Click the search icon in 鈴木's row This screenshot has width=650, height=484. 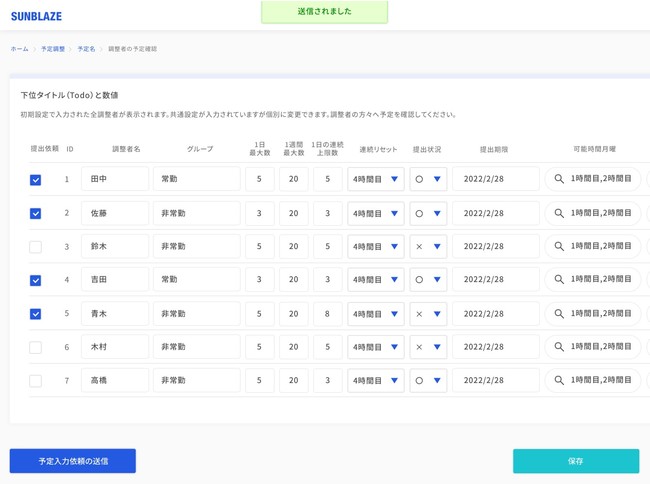tap(560, 247)
